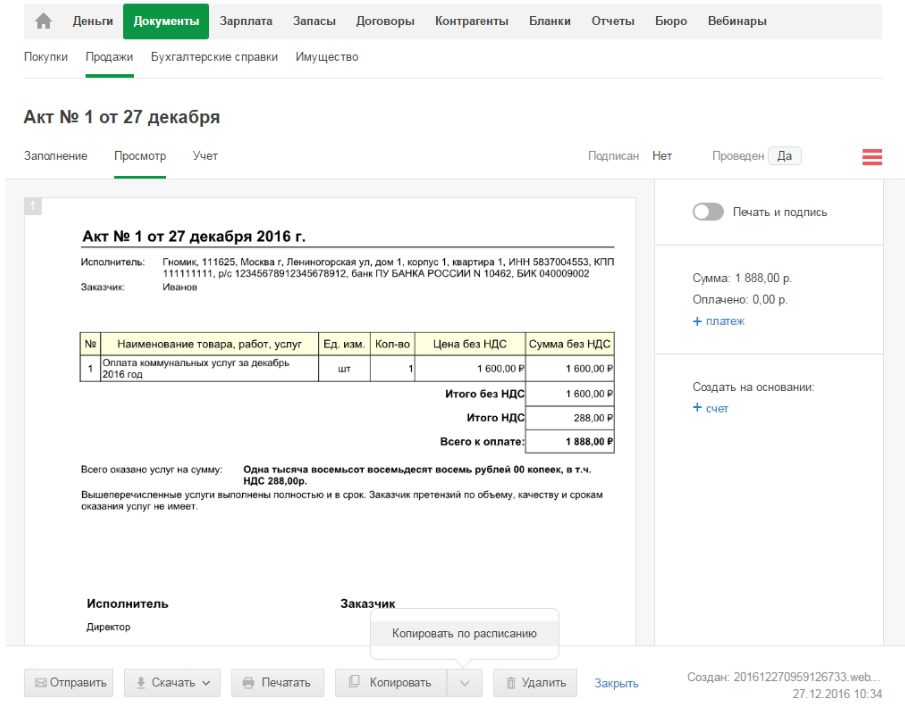Click the Закрыть link
The width and height of the screenshot is (905, 706).
616,684
